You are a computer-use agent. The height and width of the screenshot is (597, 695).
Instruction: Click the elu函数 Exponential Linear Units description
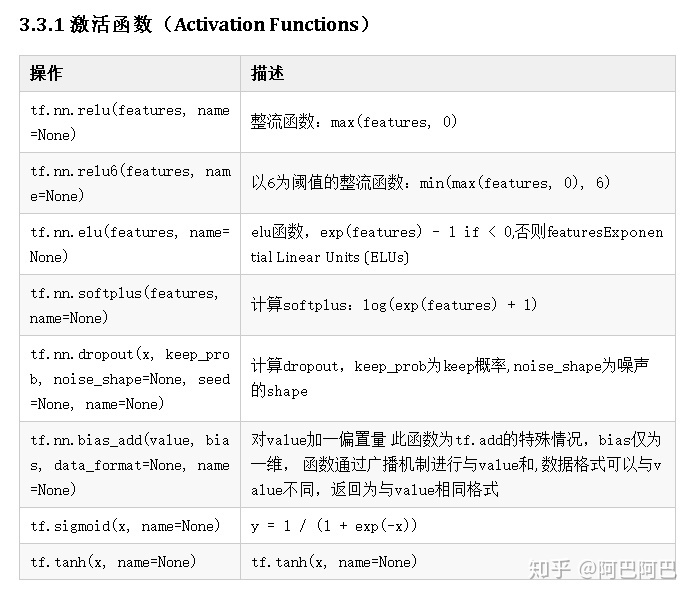pyautogui.click(x=458, y=244)
